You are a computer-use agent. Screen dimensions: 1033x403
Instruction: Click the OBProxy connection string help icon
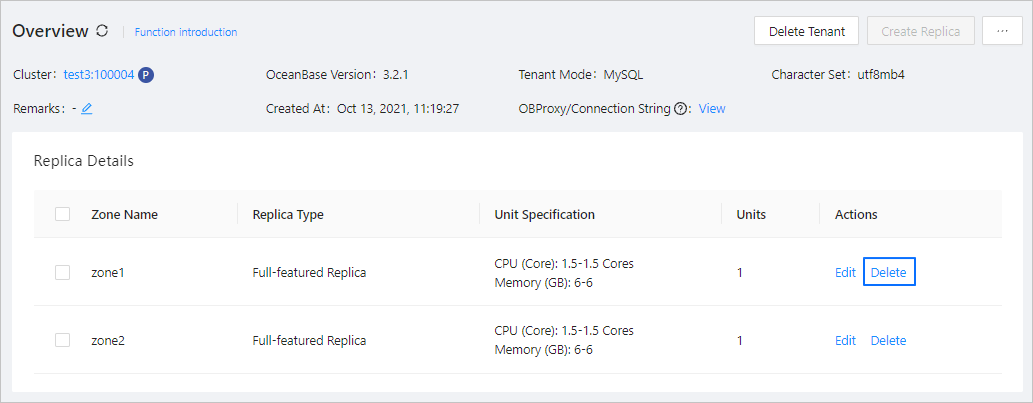[682, 108]
